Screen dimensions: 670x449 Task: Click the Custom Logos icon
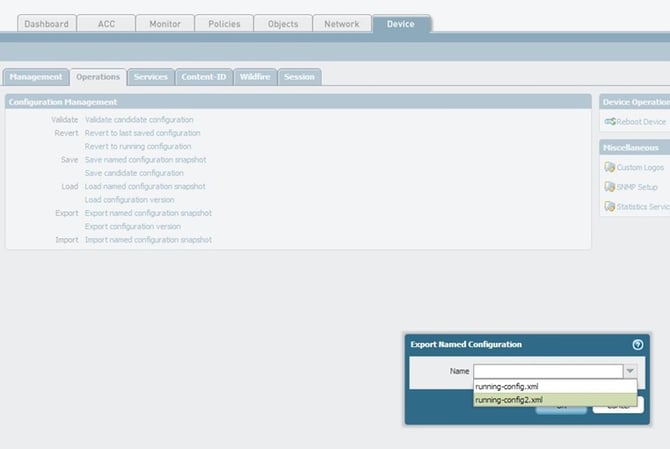pyautogui.click(x=609, y=167)
